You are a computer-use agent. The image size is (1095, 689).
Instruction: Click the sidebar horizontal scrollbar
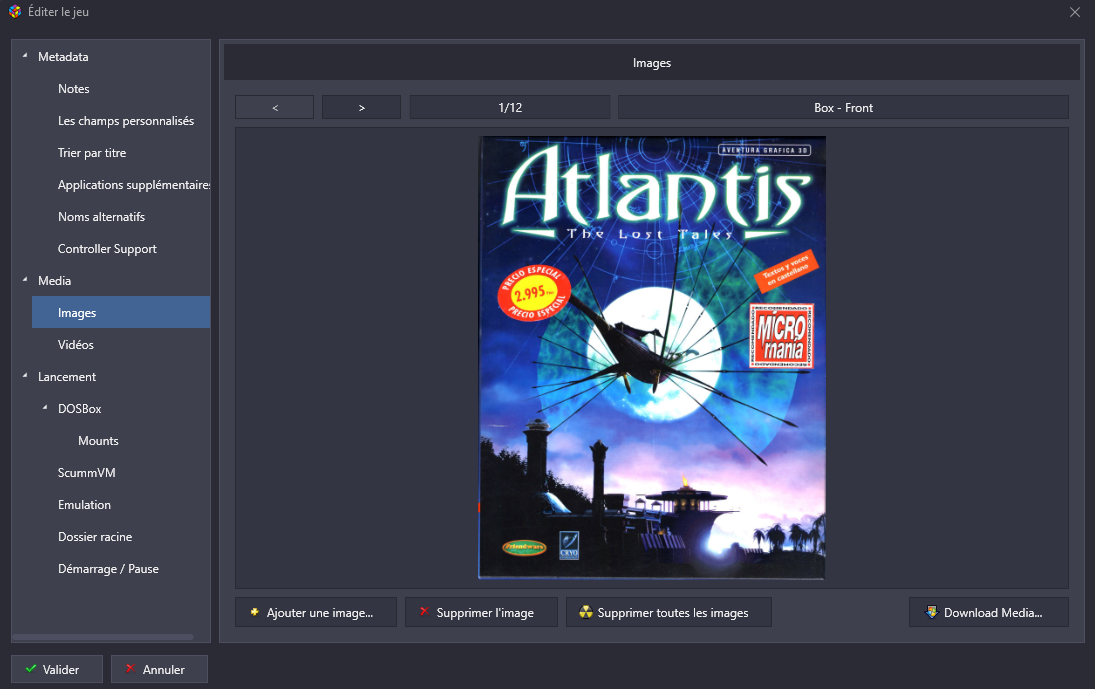click(x=103, y=637)
